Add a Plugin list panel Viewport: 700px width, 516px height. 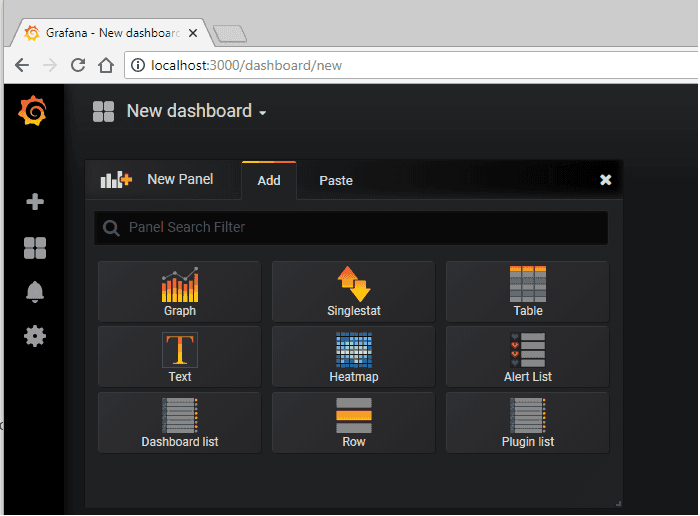527,423
